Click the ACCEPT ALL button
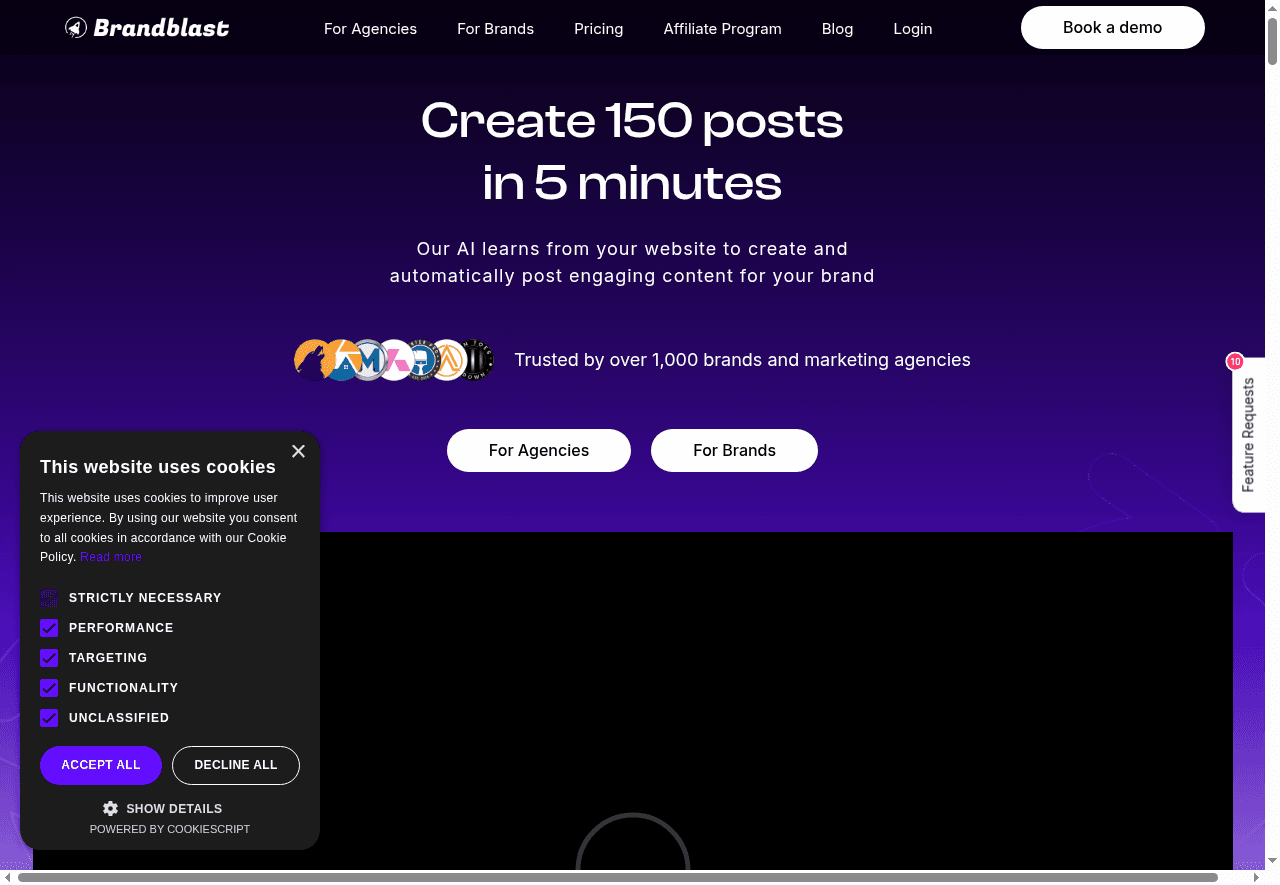This screenshot has height=885, width=1280. [100, 765]
